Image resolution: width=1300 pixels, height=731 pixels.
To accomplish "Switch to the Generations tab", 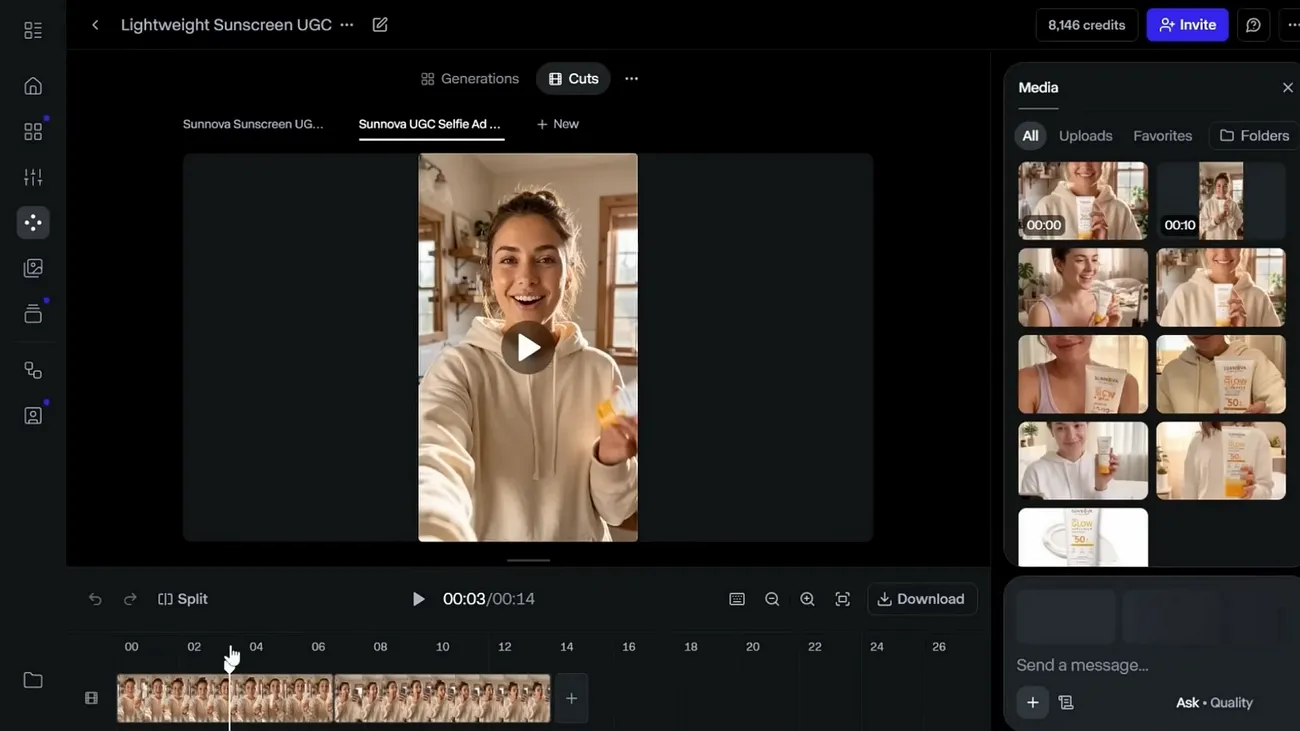I will tap(470, 79).
